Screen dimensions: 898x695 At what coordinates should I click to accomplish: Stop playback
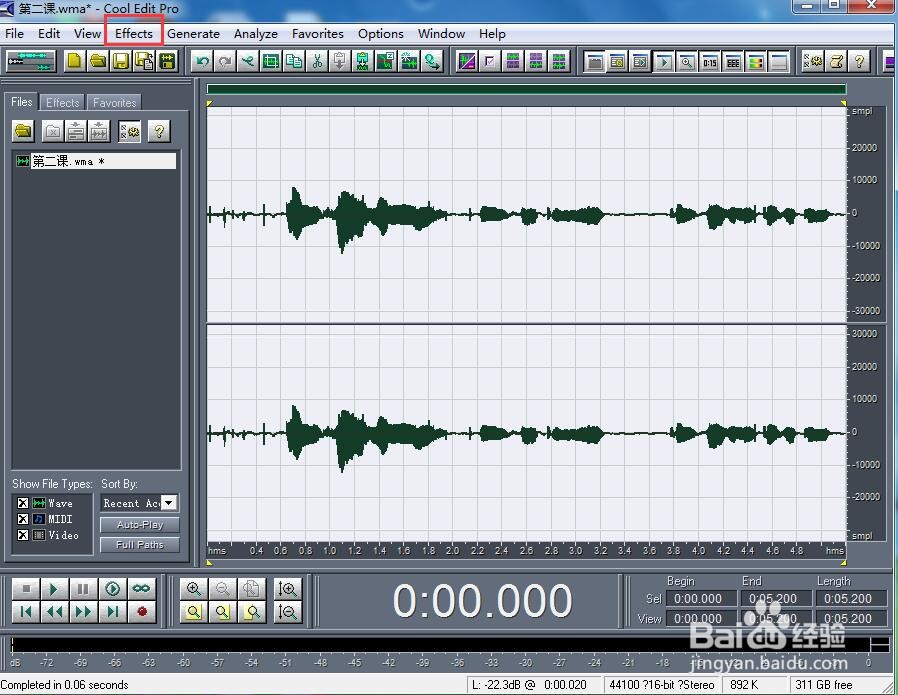pyautogui.click(x=26, y=589)
